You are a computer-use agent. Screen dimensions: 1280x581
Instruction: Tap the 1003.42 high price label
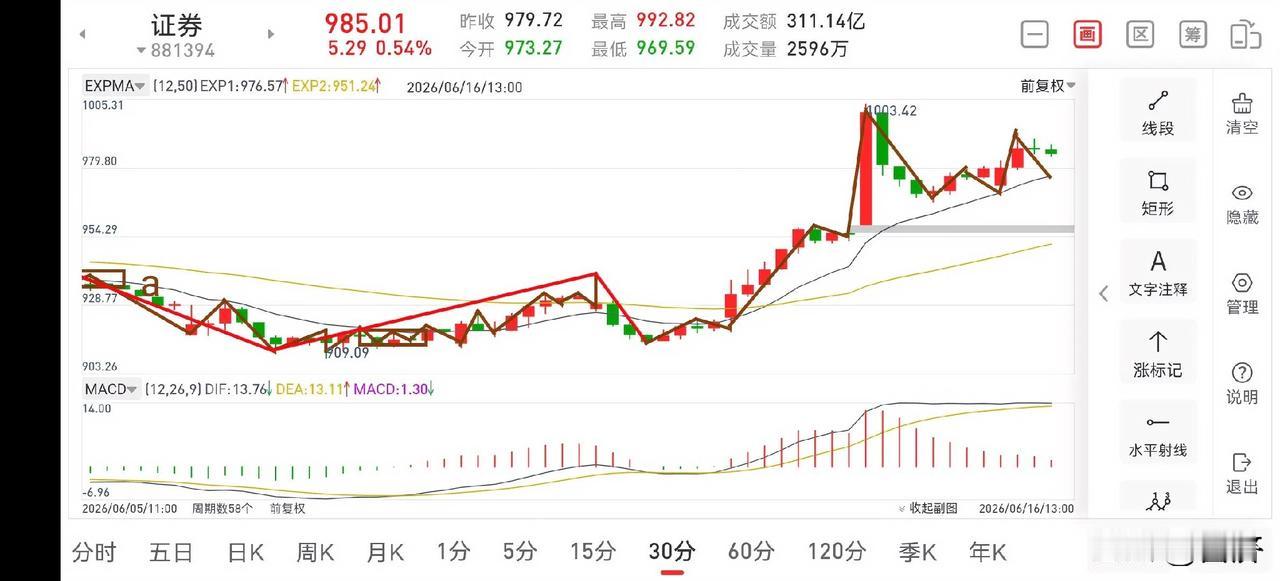coord(892,110)
